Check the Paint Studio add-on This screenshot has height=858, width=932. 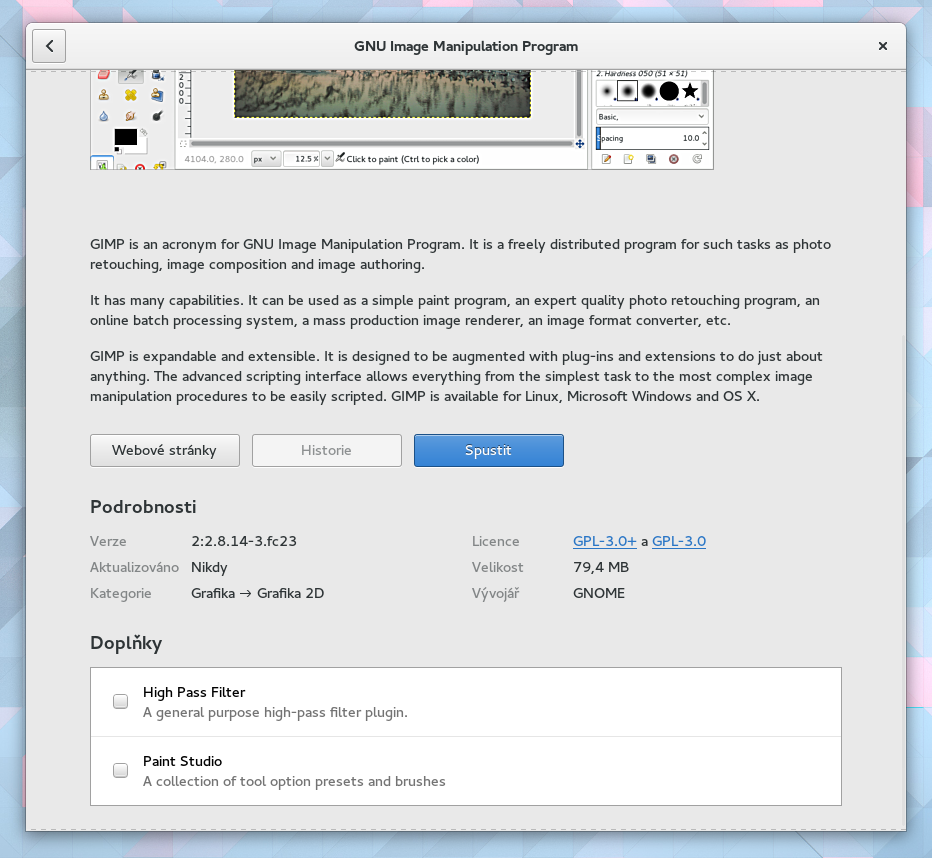click(120, 770)
